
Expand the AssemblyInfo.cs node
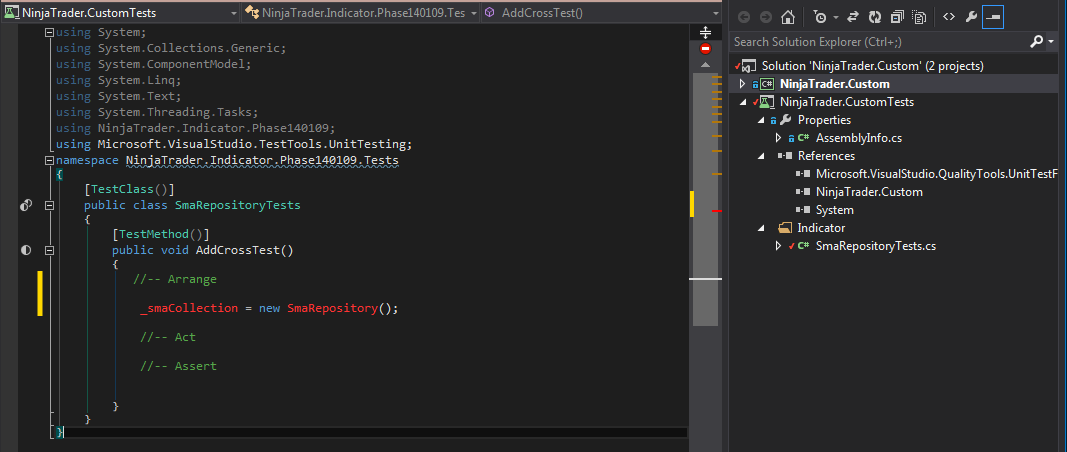(779, 138)
